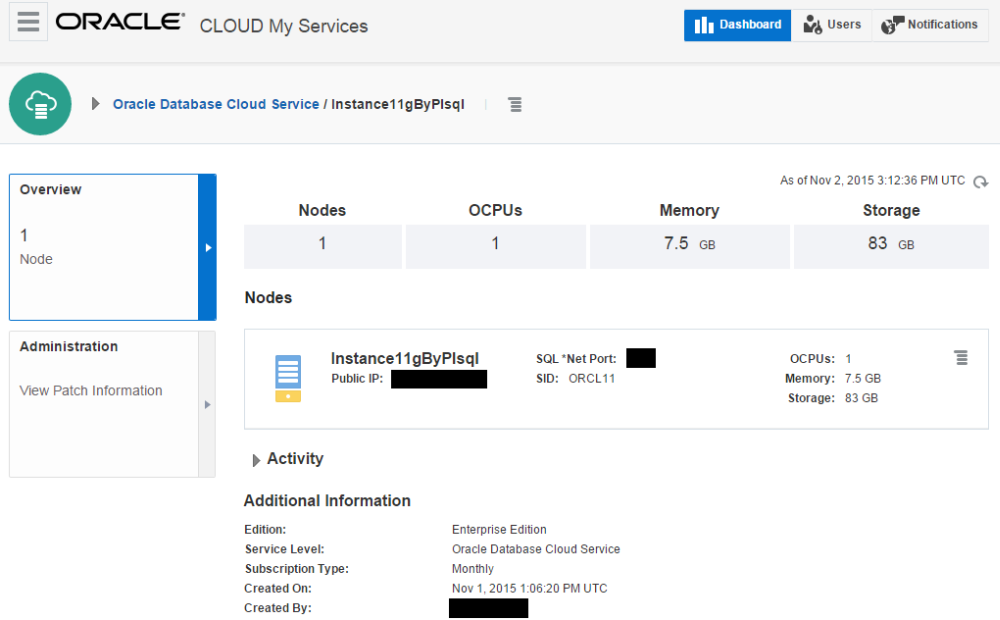Click the Notifications globe icon
Image resolution: width=1000 pixels, height=620 pixels.
coord(889,25)
